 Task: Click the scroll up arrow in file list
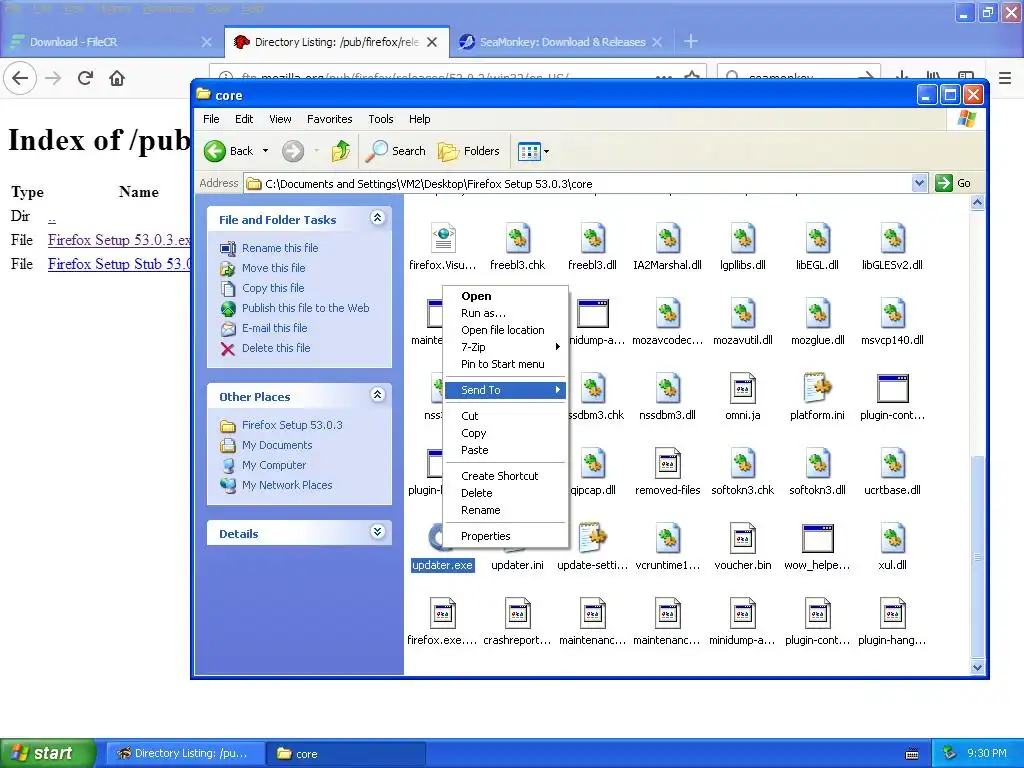pyautogui.click(x=977, y=202)
